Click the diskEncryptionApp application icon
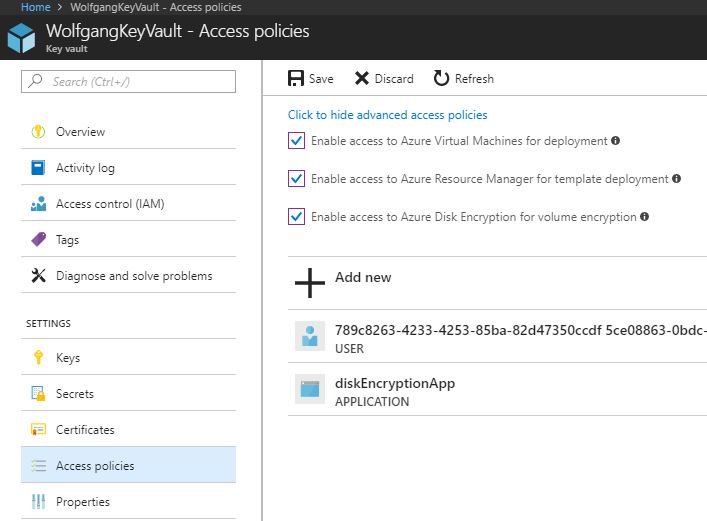The image size is (707, 521). click(x=310, y=389)
